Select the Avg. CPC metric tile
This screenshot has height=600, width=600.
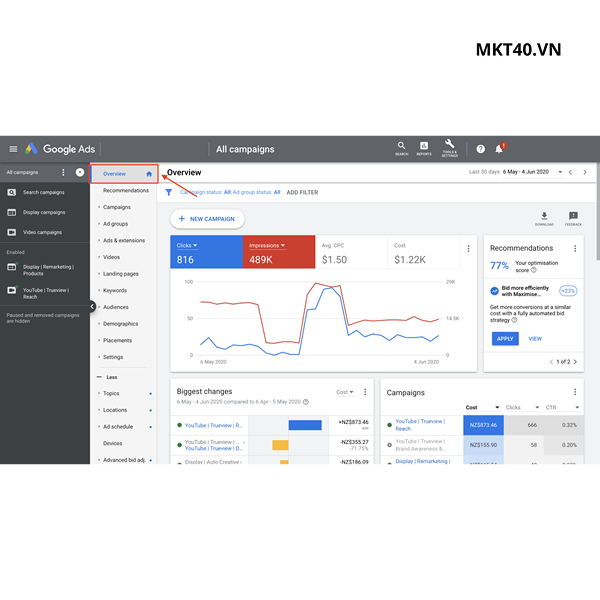(x=351, y=252)
